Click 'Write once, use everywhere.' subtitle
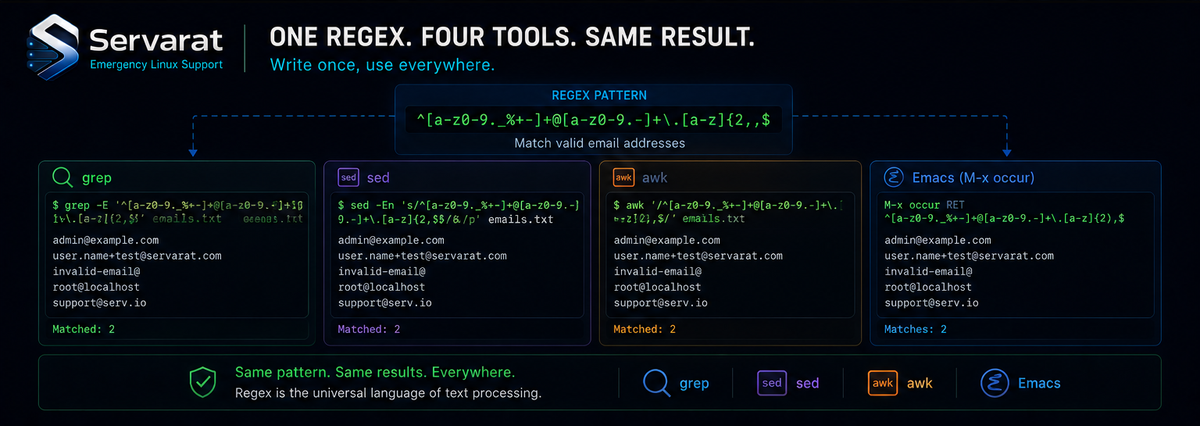Image resolution: width=1200 pixels, height=426 pixels. tap(383, 65)
